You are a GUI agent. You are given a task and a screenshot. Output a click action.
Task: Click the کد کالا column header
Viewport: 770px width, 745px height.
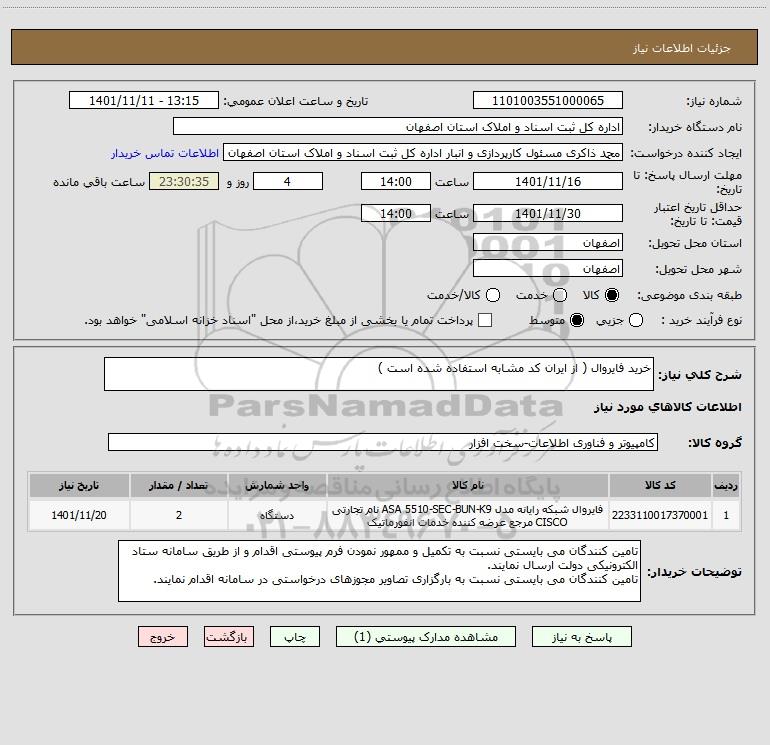(660, 485)
